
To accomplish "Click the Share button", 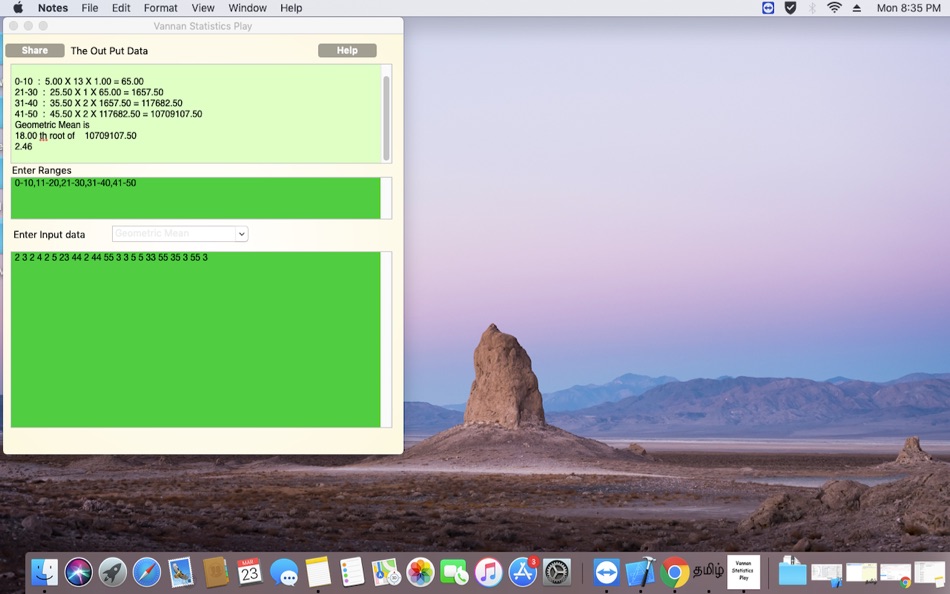I will [x=34, y=49].
